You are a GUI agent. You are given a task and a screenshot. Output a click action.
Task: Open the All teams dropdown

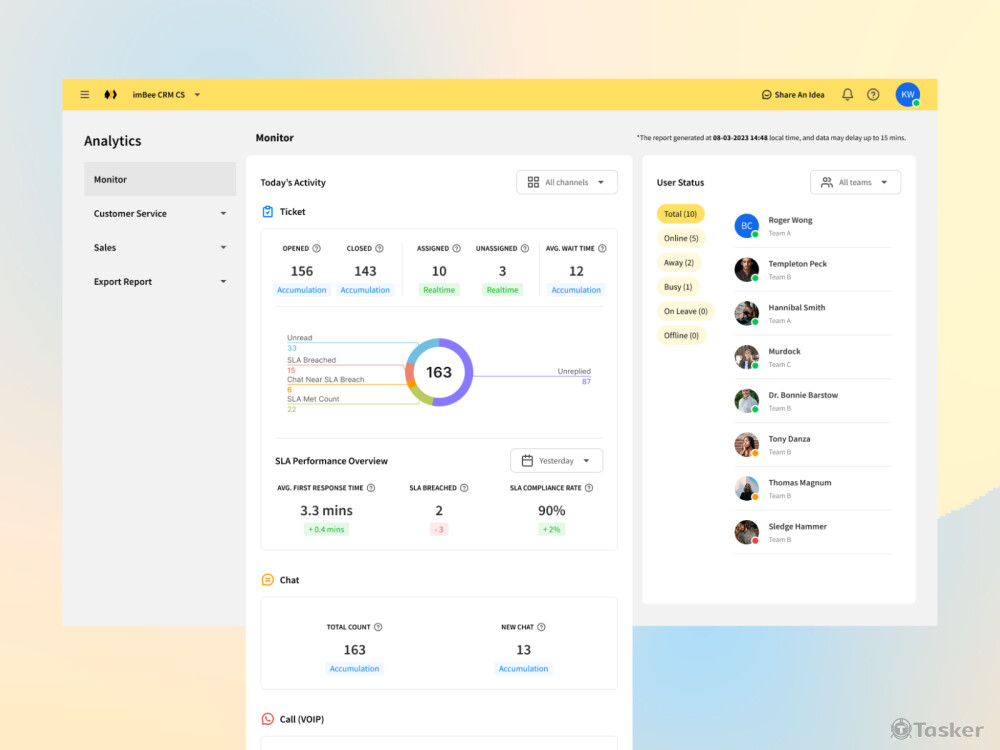click(855, 182)
